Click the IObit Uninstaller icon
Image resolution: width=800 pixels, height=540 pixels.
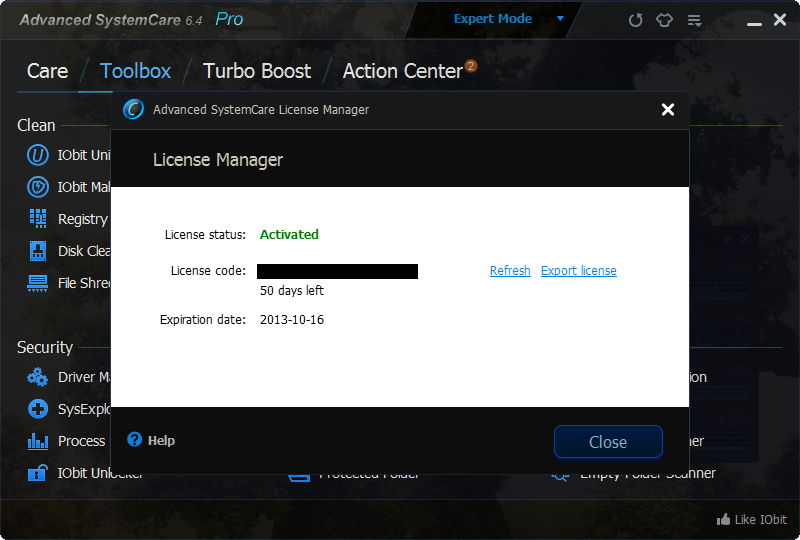(x=38, y=155)
